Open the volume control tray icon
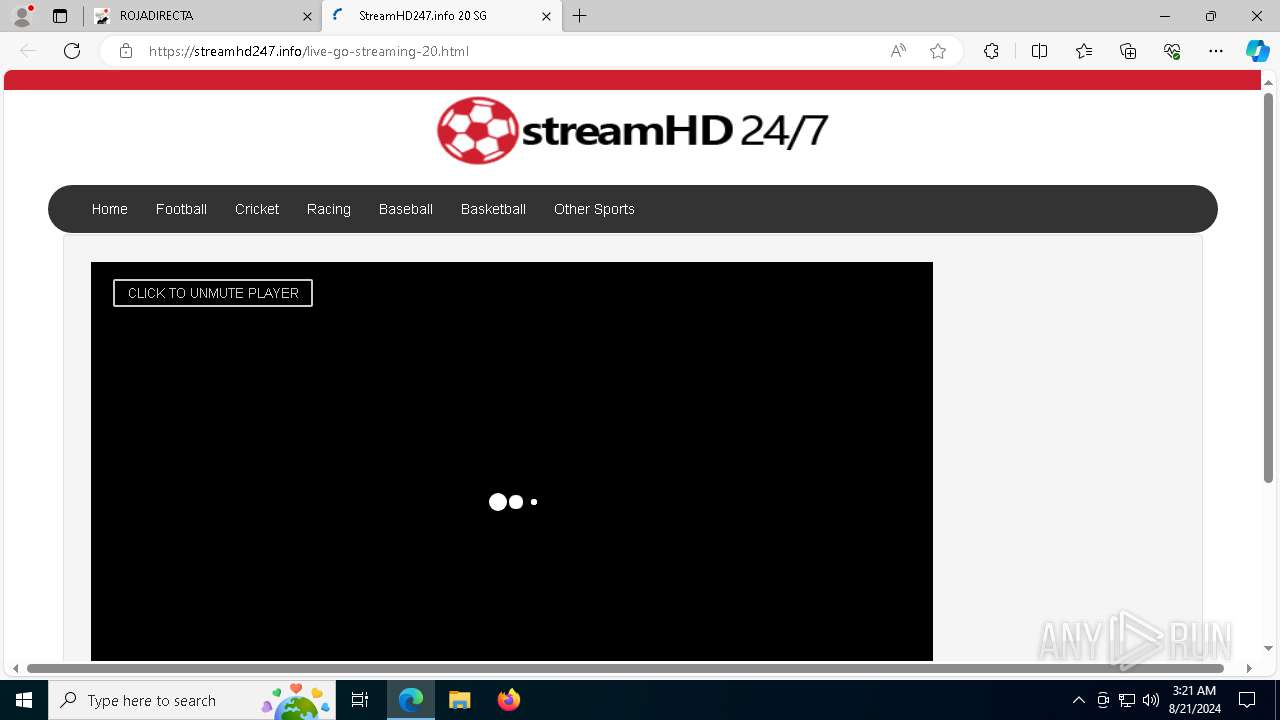 tap(1151, 700)
